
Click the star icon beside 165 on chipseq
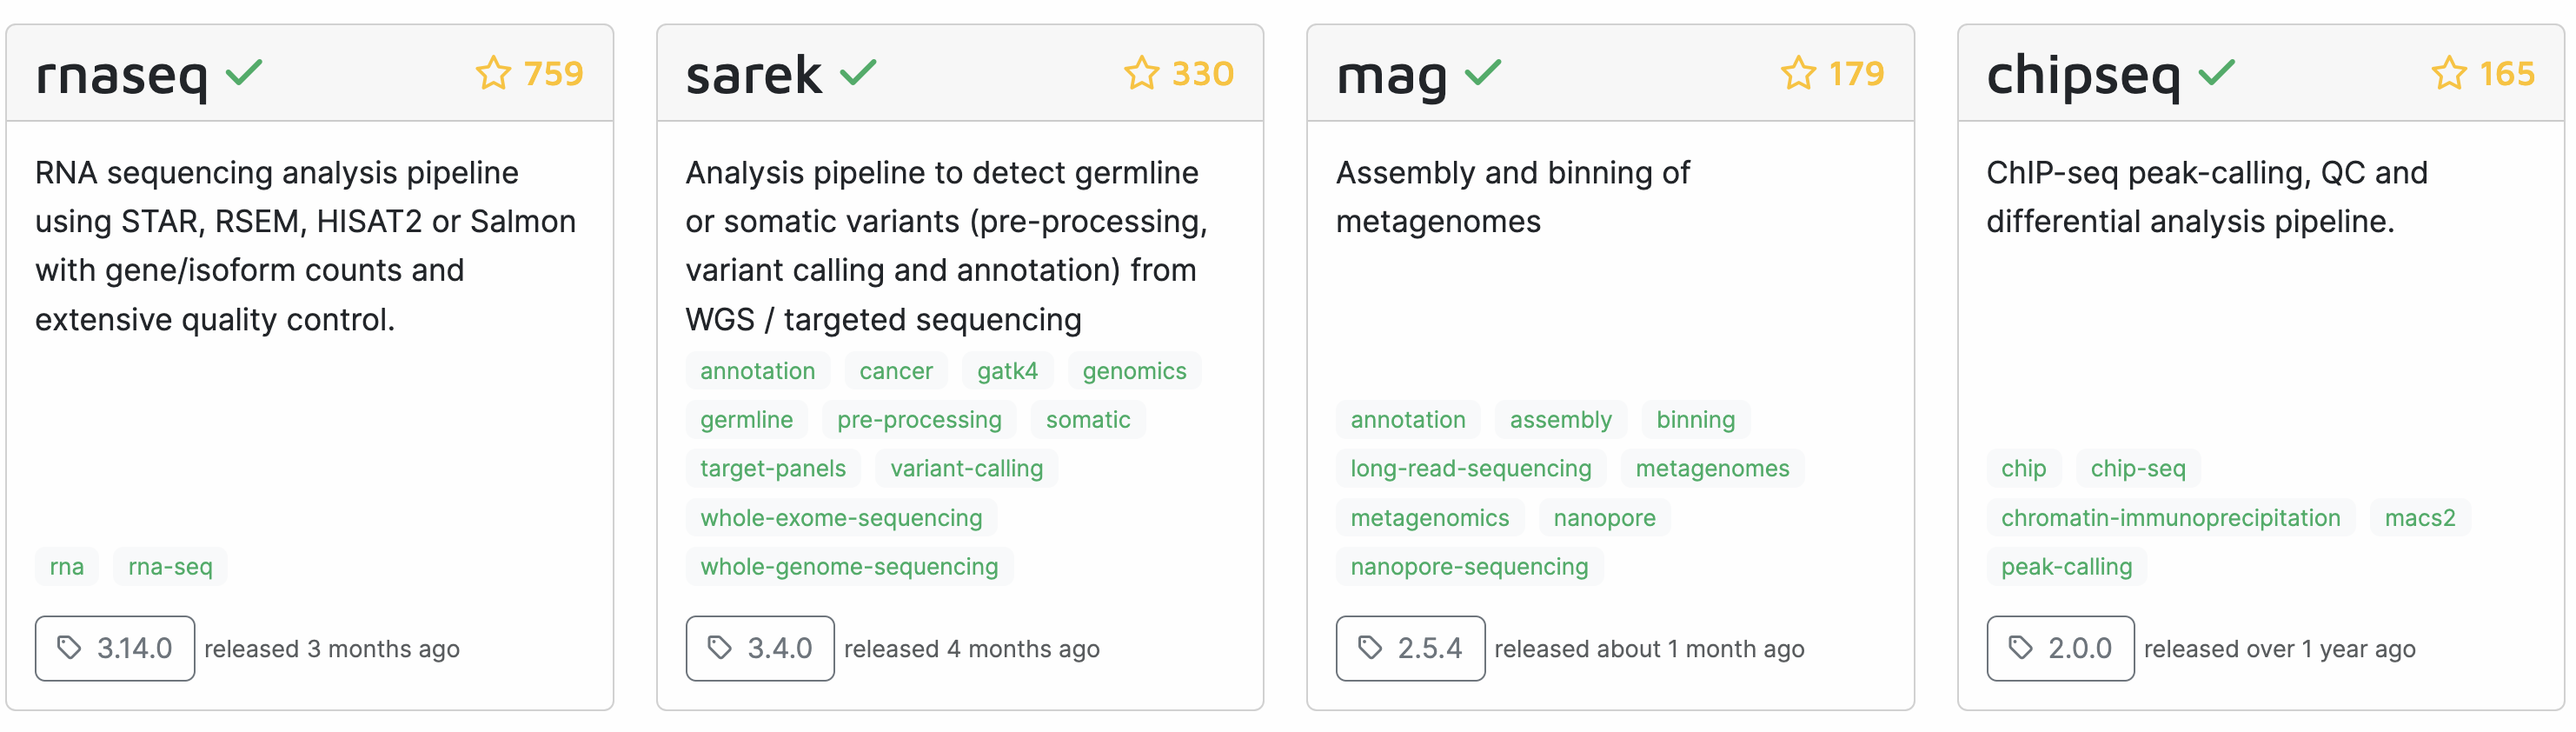pyautogui.click(x=2449, y=73)
